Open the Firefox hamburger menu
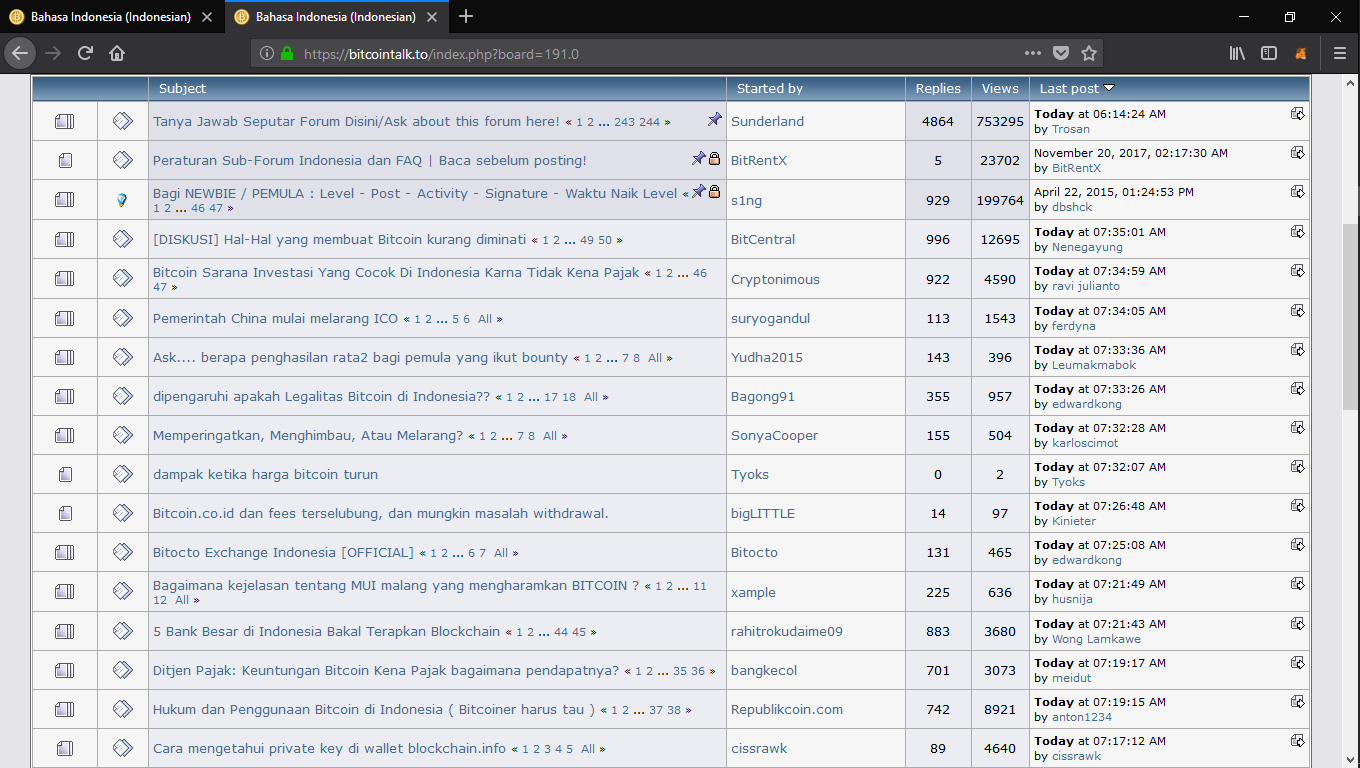This screenshot has height=768, width=1360. tap(1340, 53)
